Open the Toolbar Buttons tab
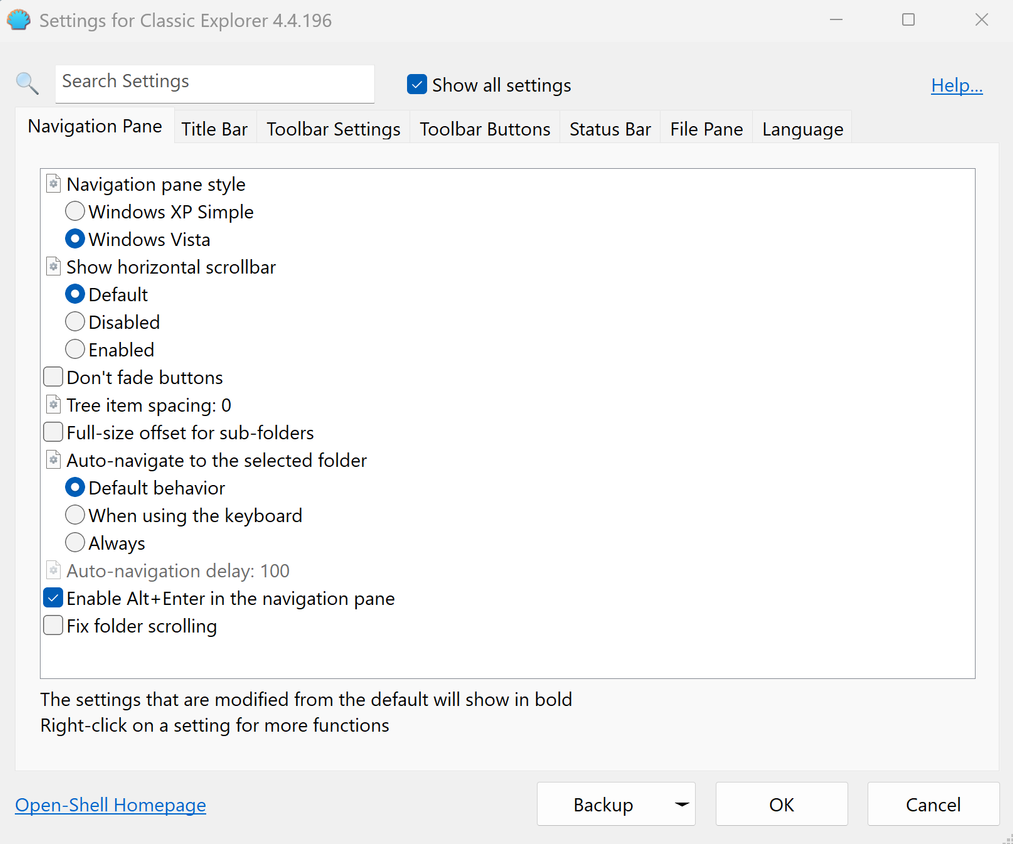Screen dimensions: 1013x844 pos(485,129)
